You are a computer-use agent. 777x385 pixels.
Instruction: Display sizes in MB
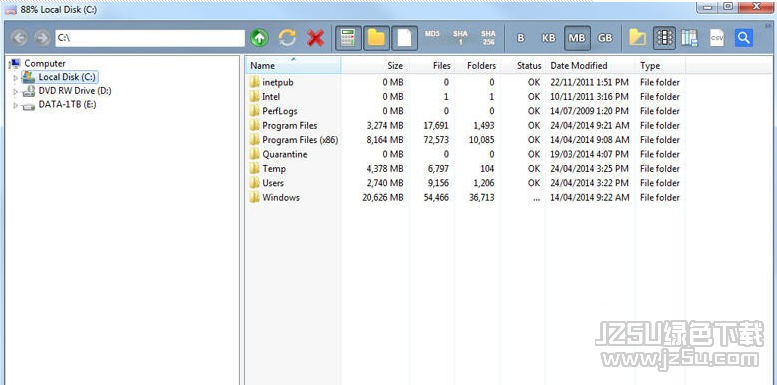click(577, 38)
